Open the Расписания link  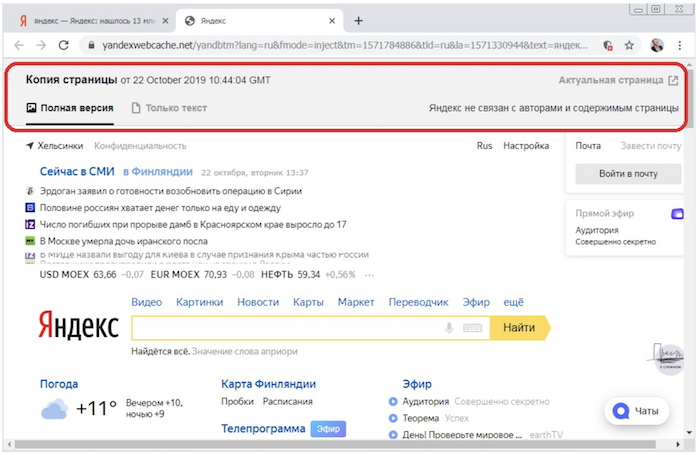[288, 401]
